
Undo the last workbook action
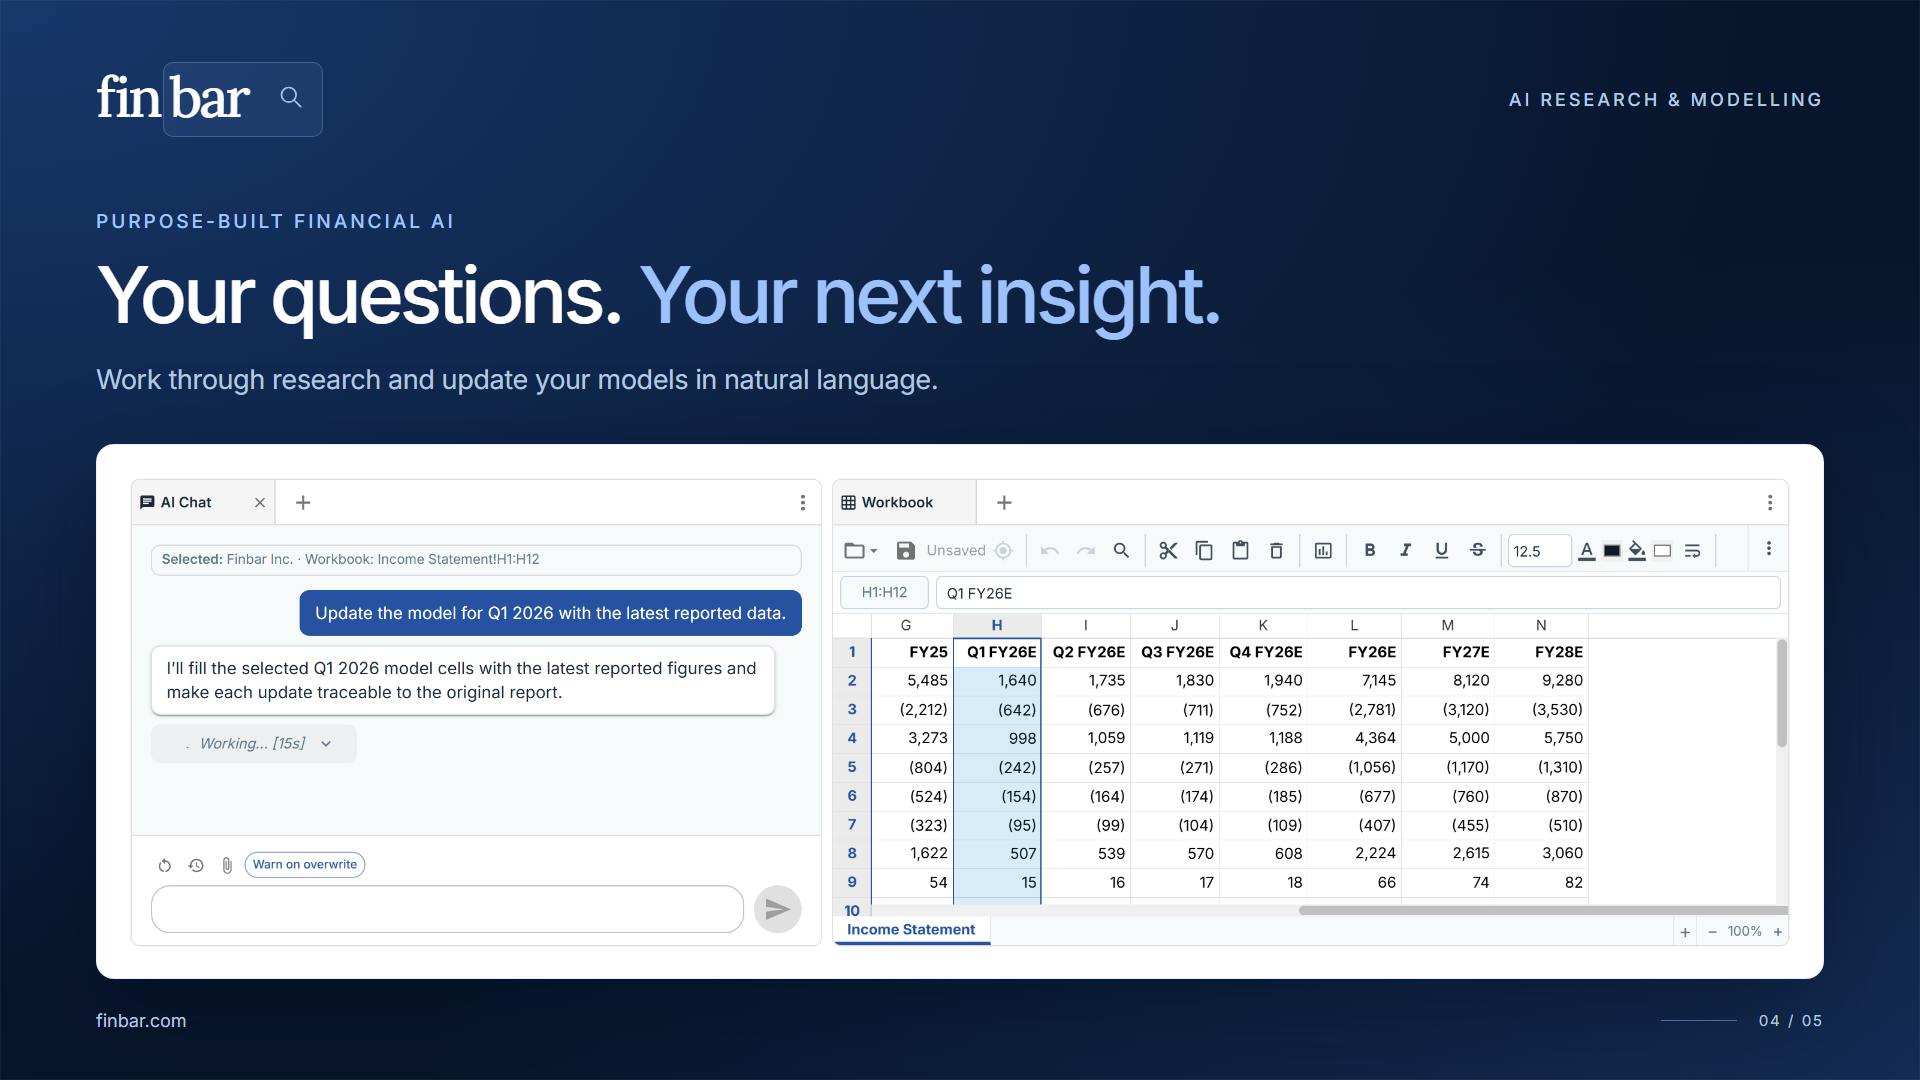click(1050, 551)
